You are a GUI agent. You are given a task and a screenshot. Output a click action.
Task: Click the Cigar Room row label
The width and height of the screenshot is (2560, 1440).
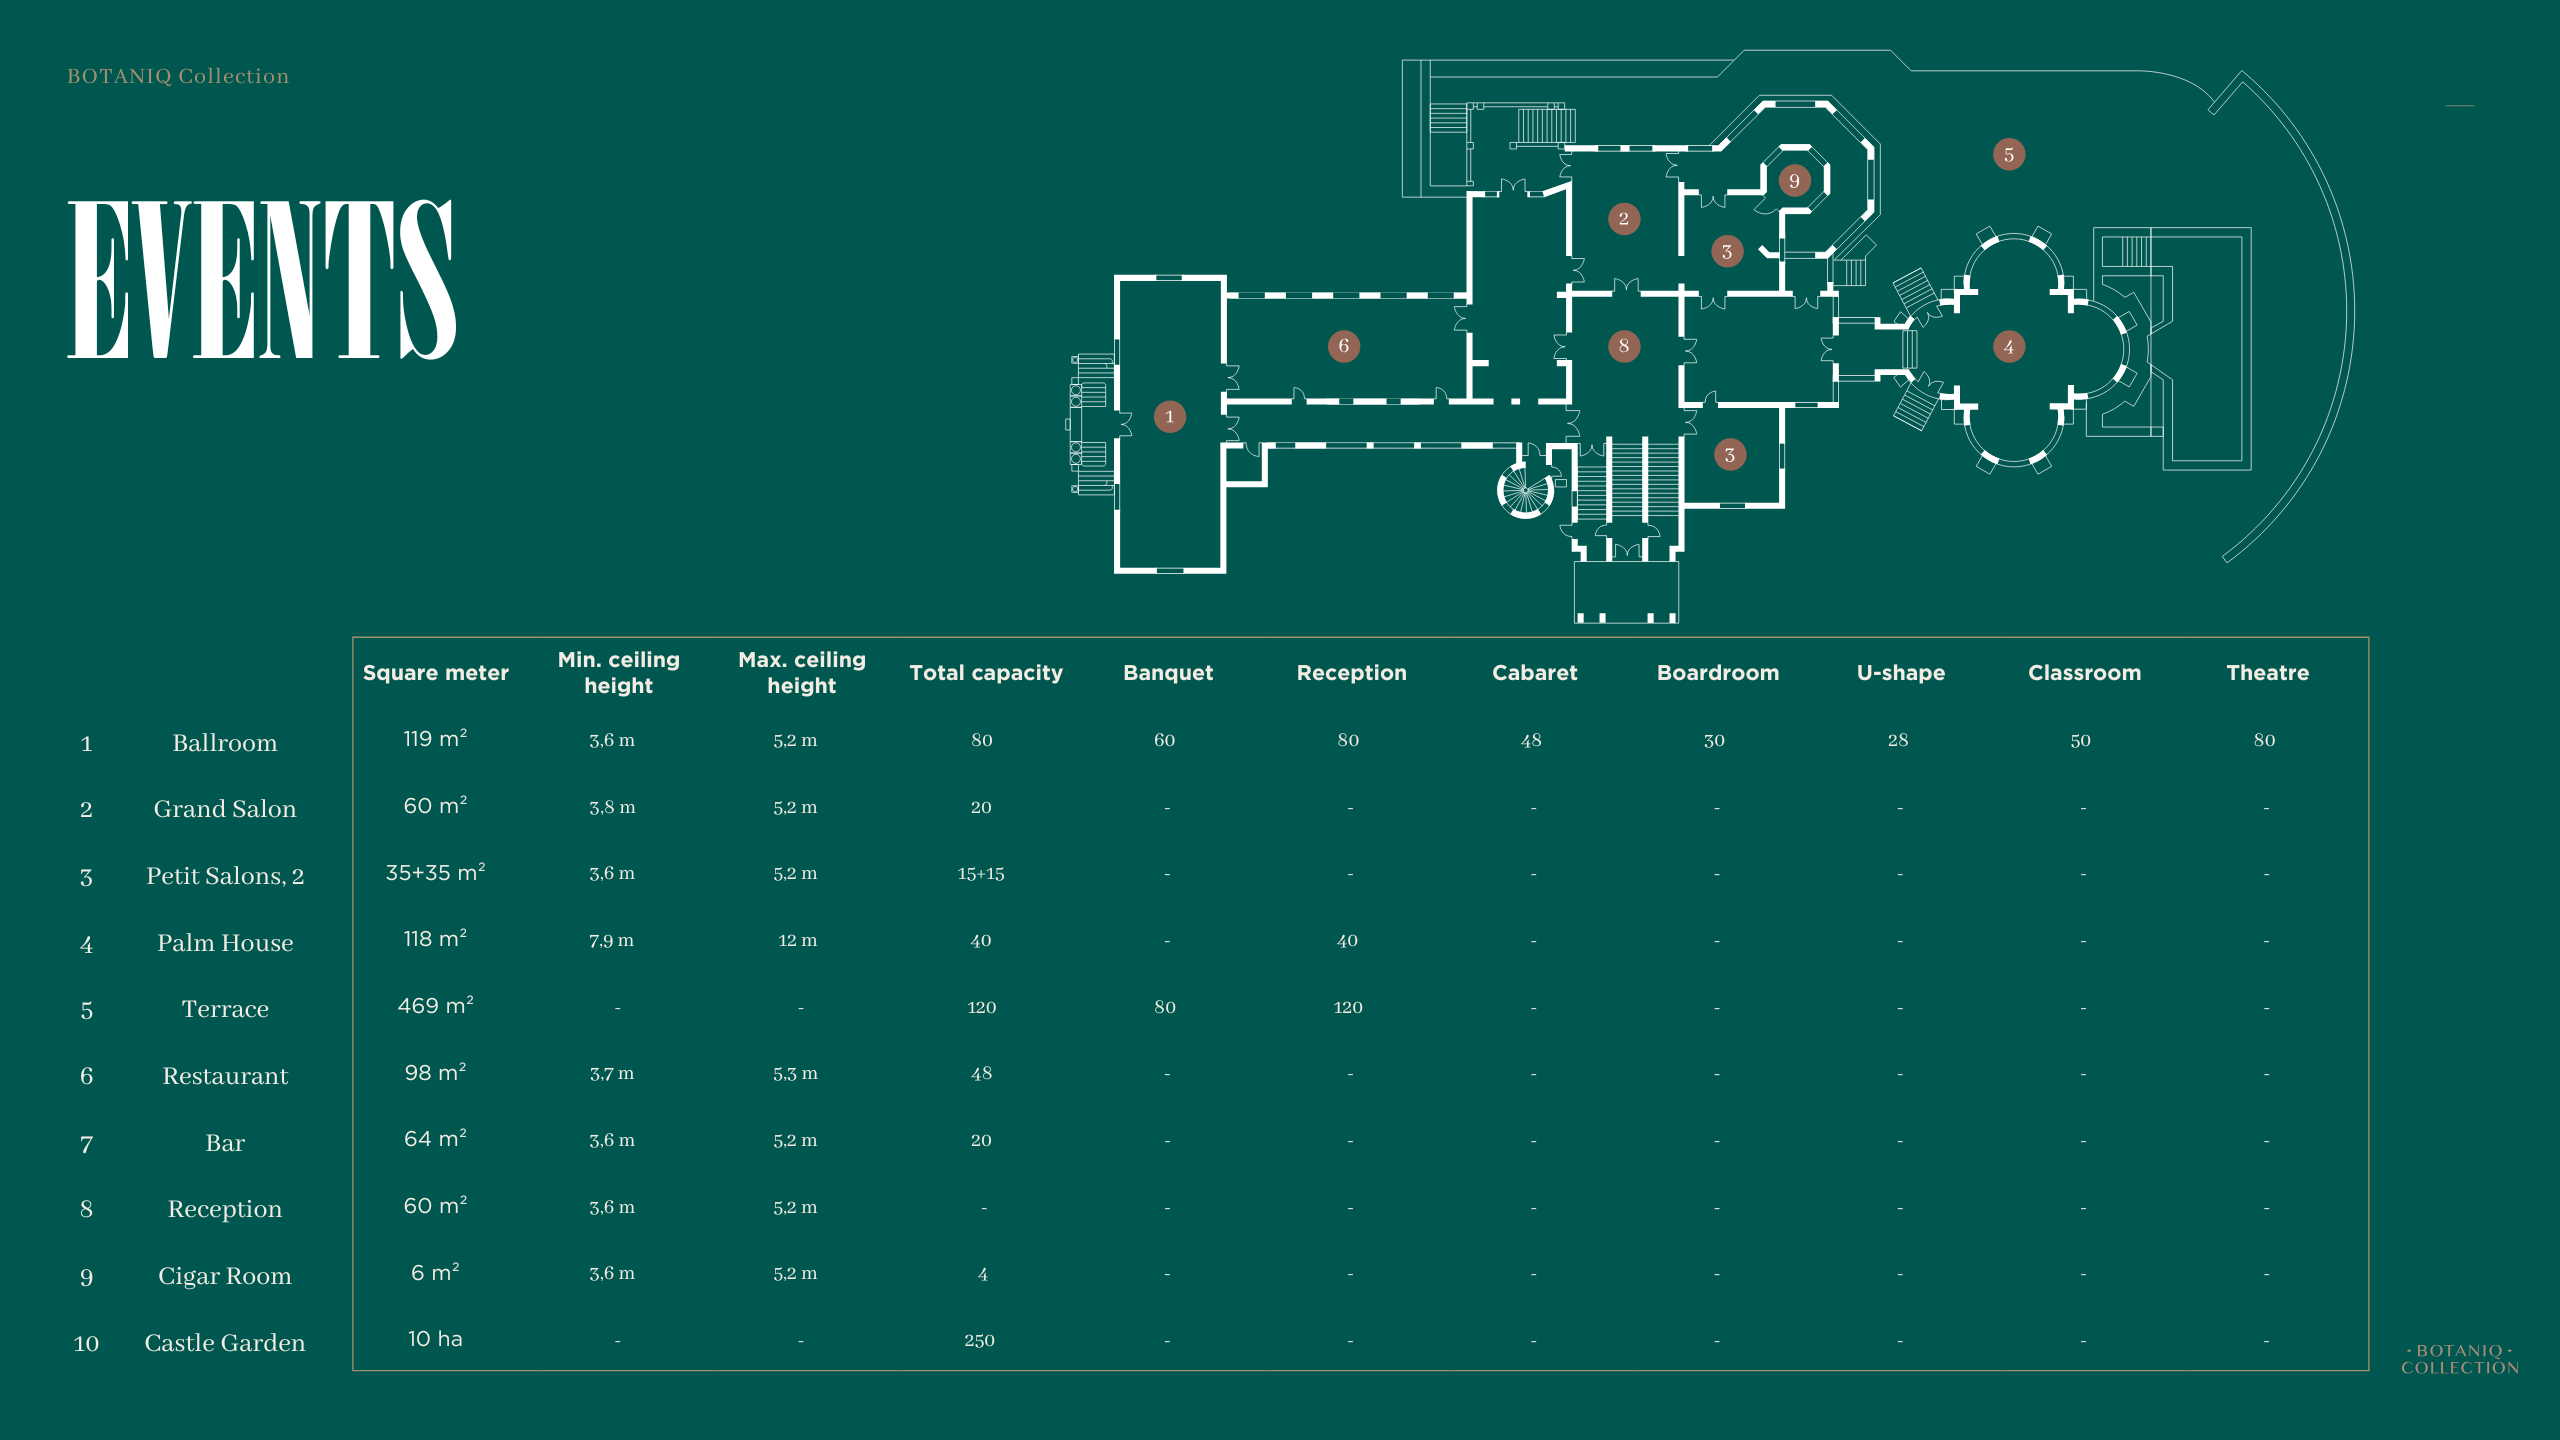coord(224,1276)
